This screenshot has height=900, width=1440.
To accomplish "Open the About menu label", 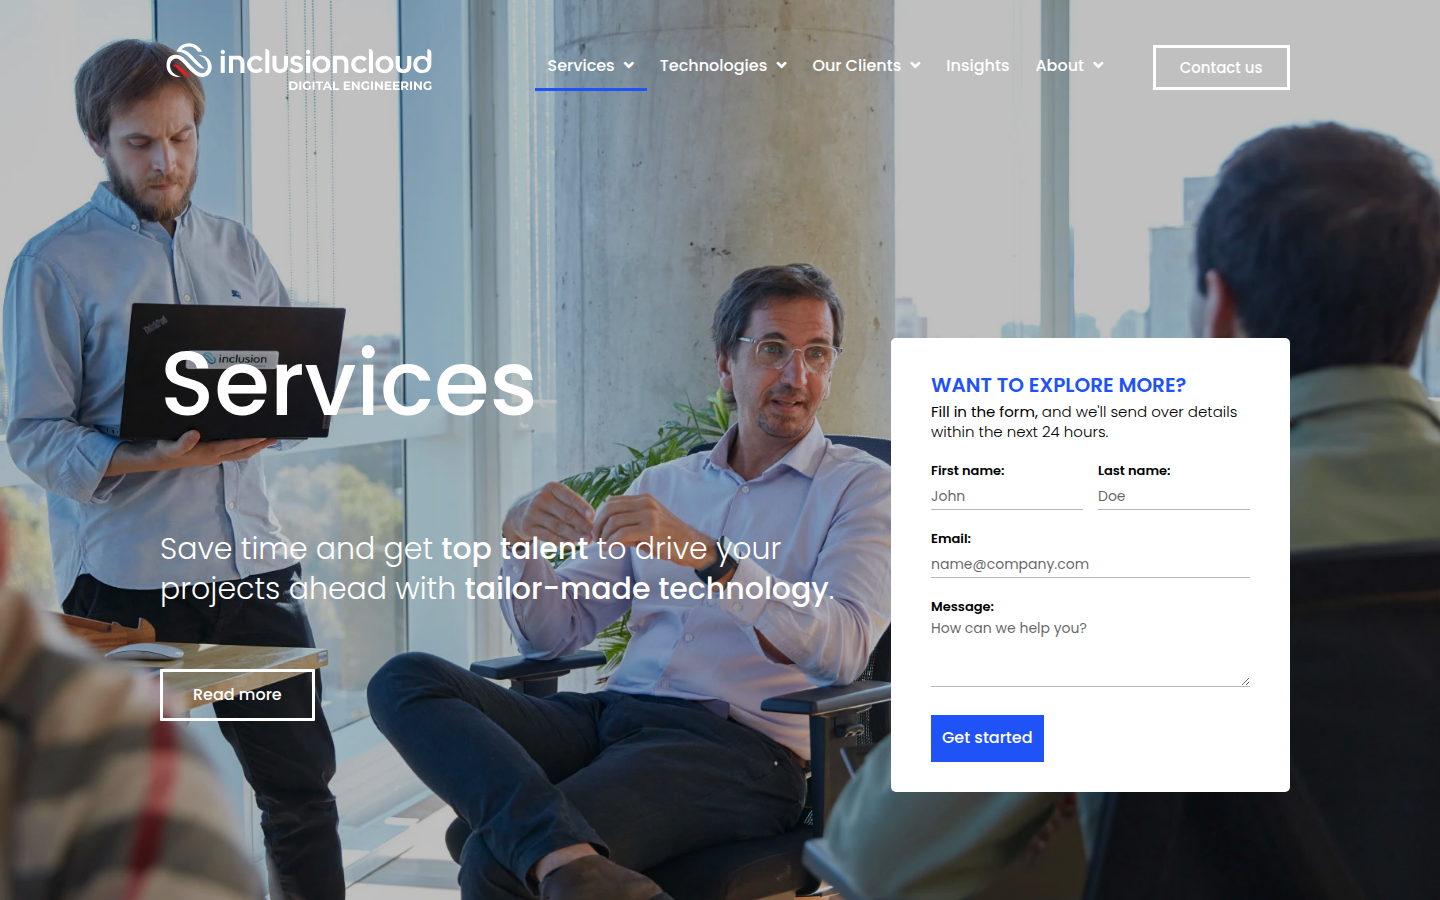I will (1059, 66).
